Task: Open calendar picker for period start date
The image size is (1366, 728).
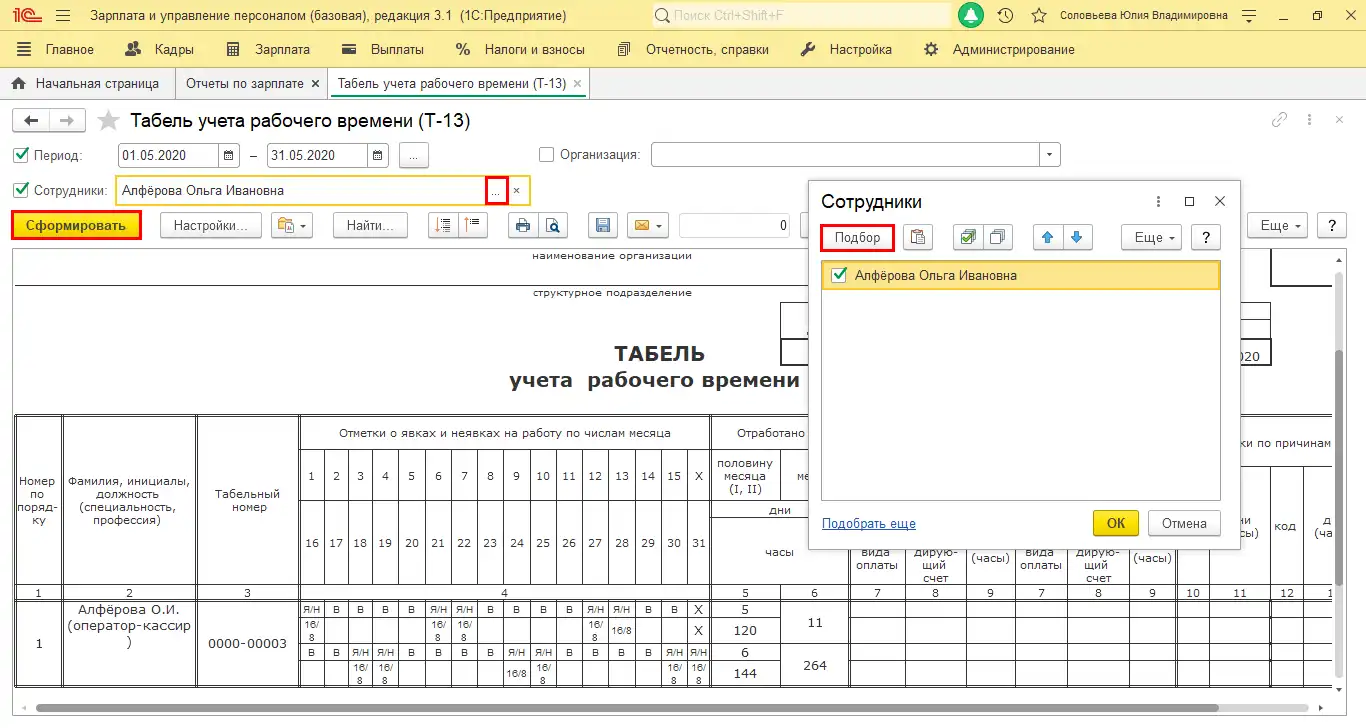Action: tap(227, 155)
